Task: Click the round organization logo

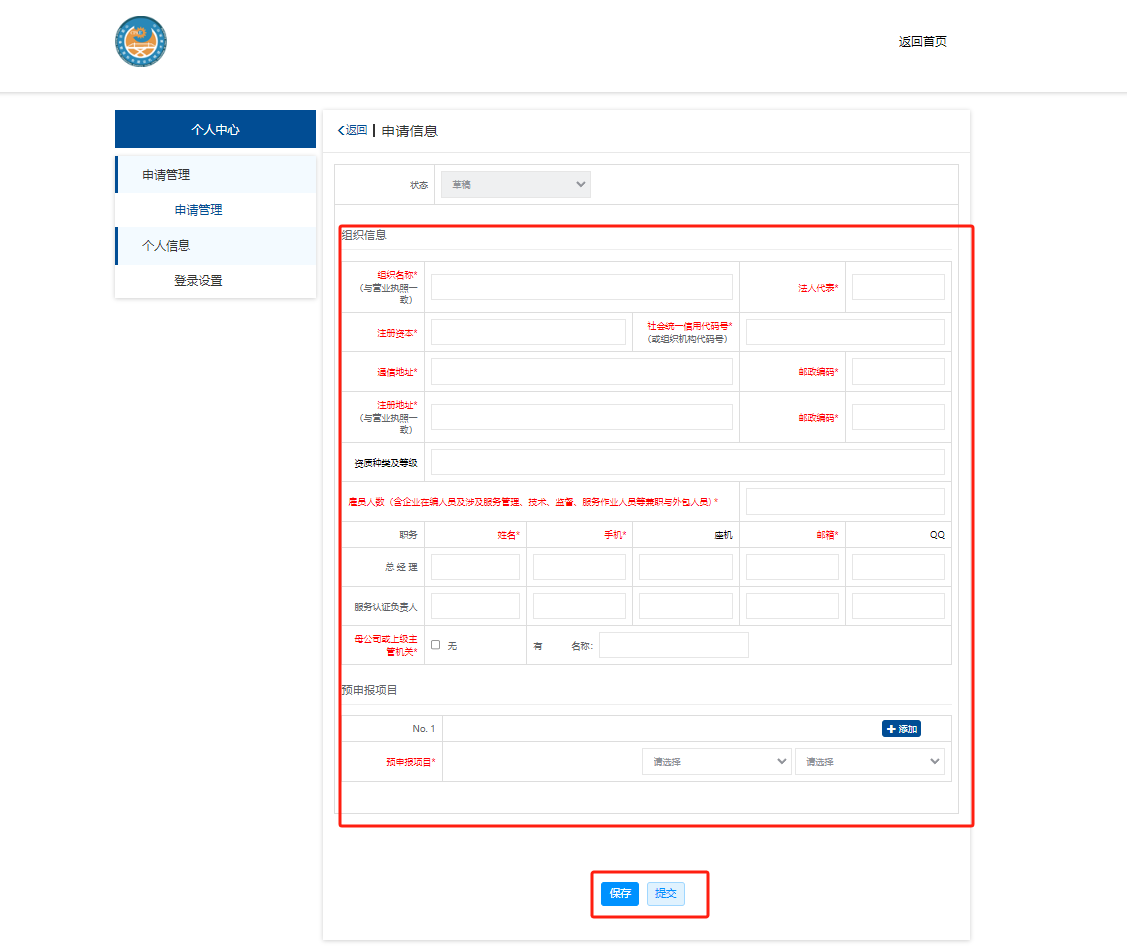Action: coord(141,42)
